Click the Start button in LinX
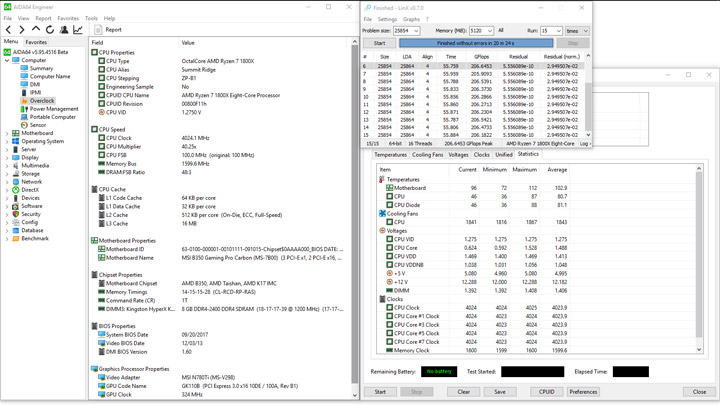 [379, 43]
